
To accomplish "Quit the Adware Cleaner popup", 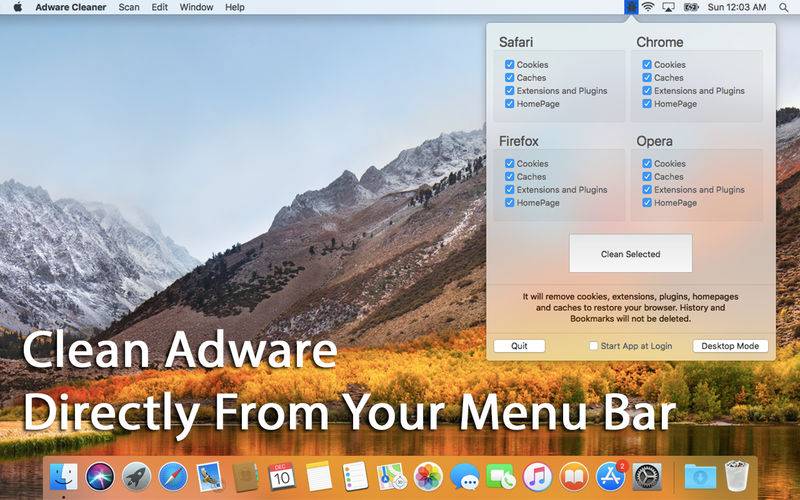I will point(519,346).
